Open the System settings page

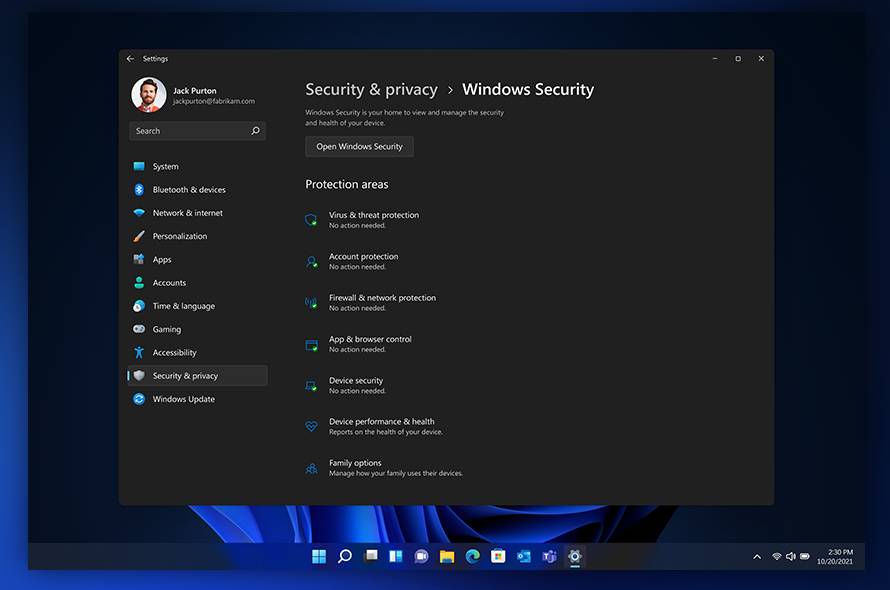click(x=165, y=167)
